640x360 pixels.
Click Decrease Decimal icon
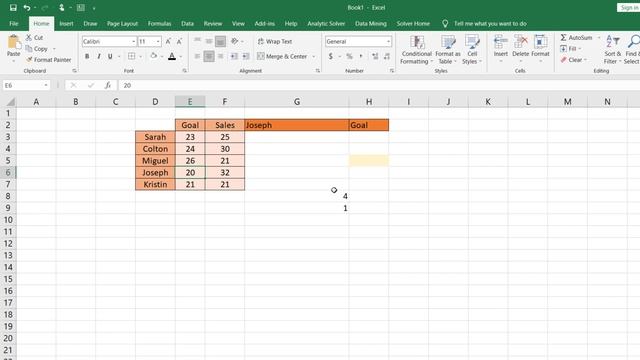point(387,56)
